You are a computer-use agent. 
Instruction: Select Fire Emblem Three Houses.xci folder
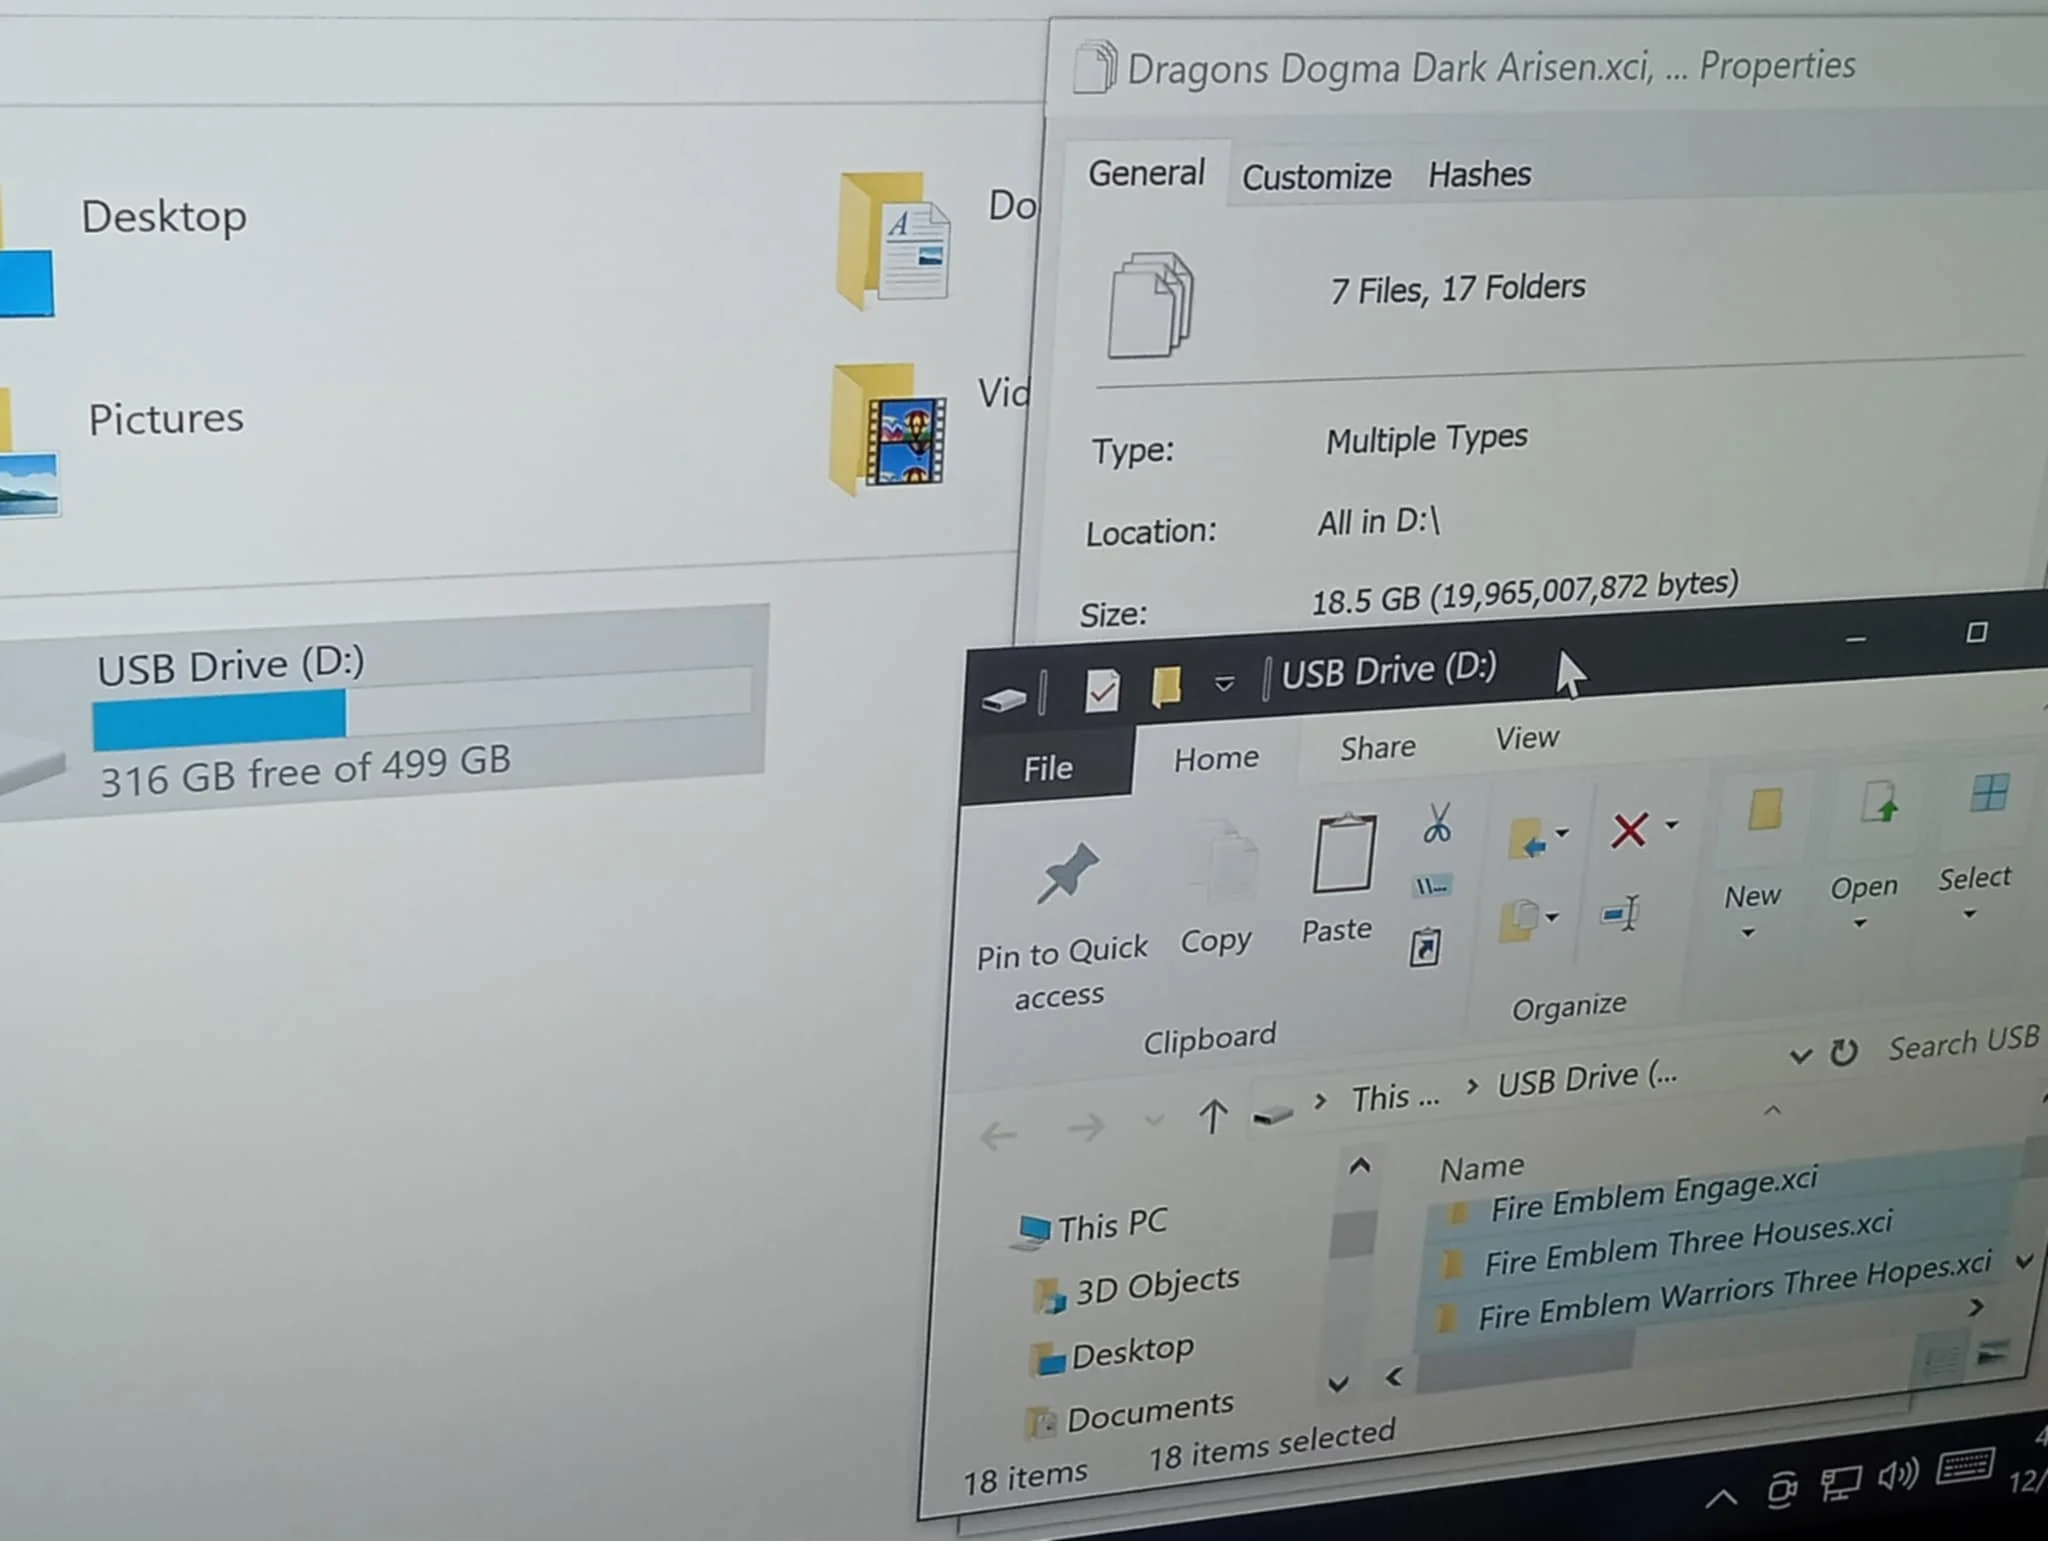point(1687,1246)
